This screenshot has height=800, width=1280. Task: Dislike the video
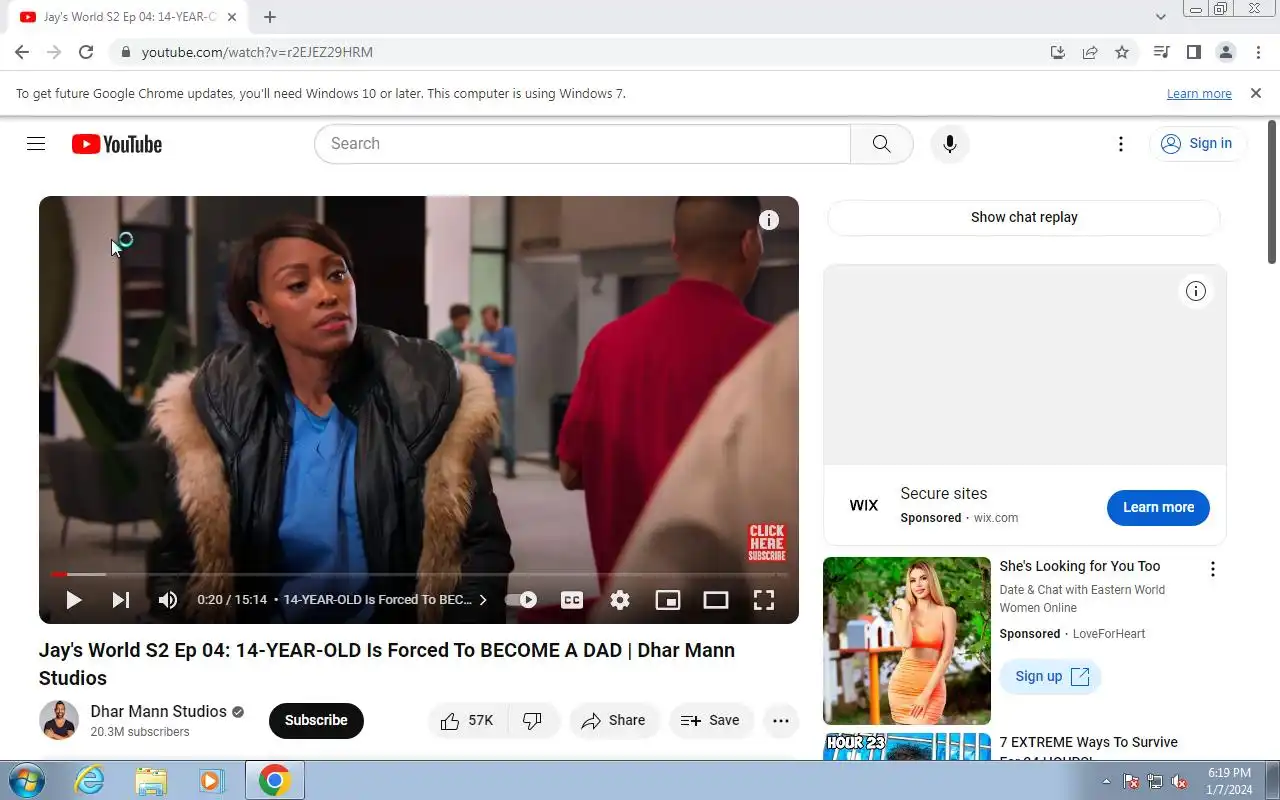tap(532, 720)
